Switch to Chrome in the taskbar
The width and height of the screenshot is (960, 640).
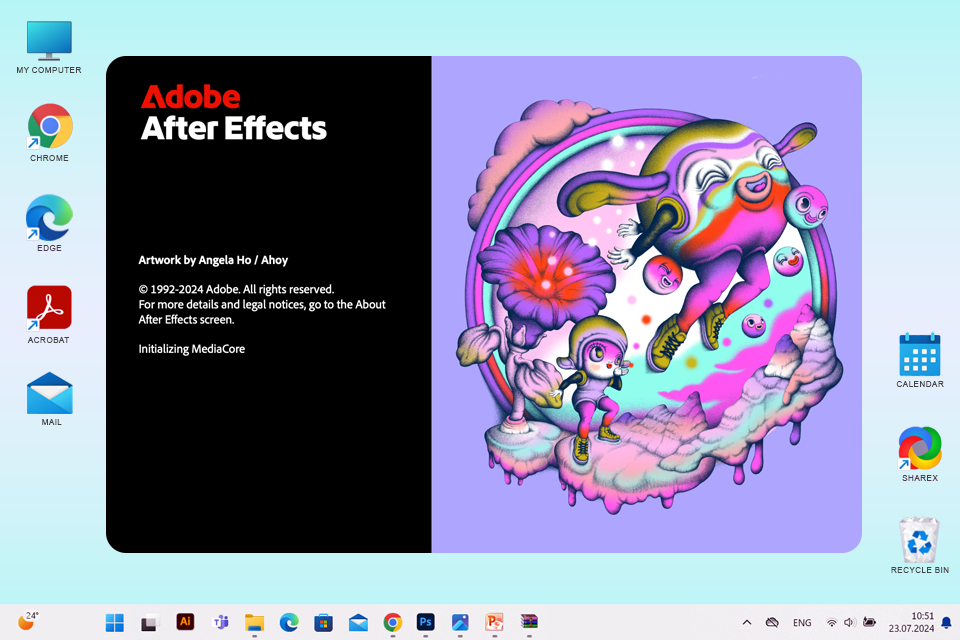tap(392, 622)
